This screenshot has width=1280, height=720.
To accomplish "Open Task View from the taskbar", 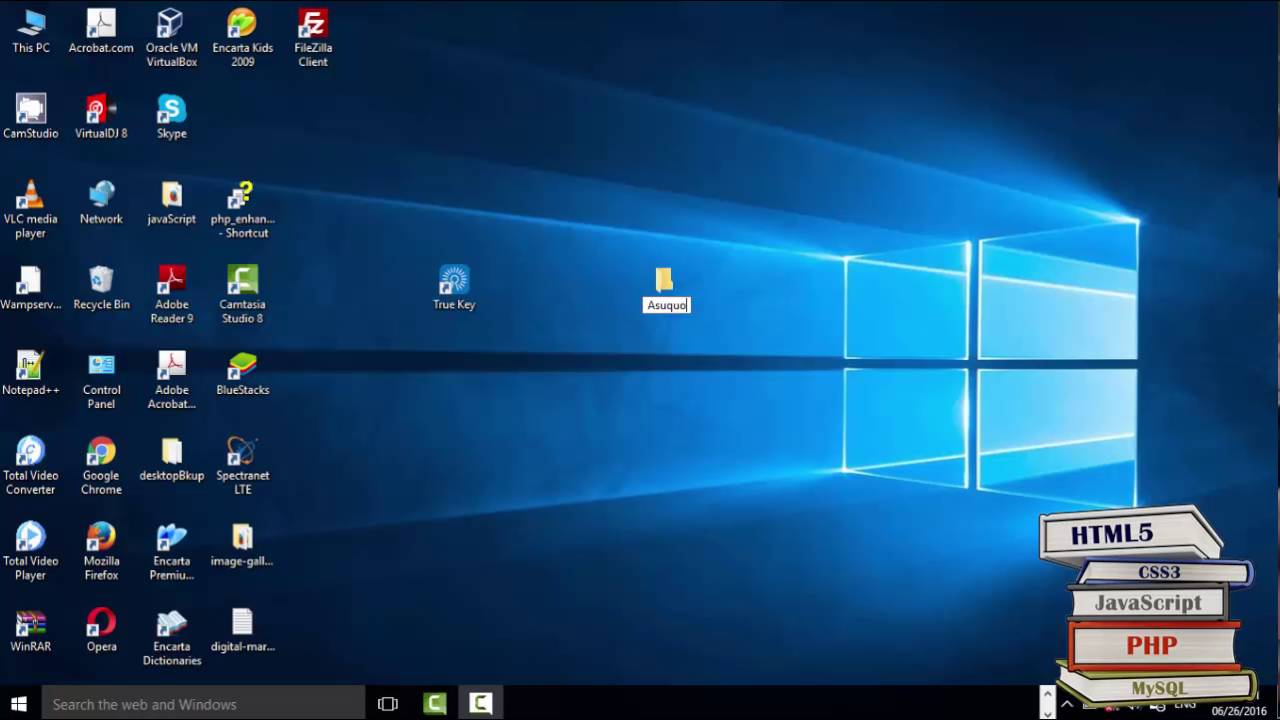I will point(388,704).
